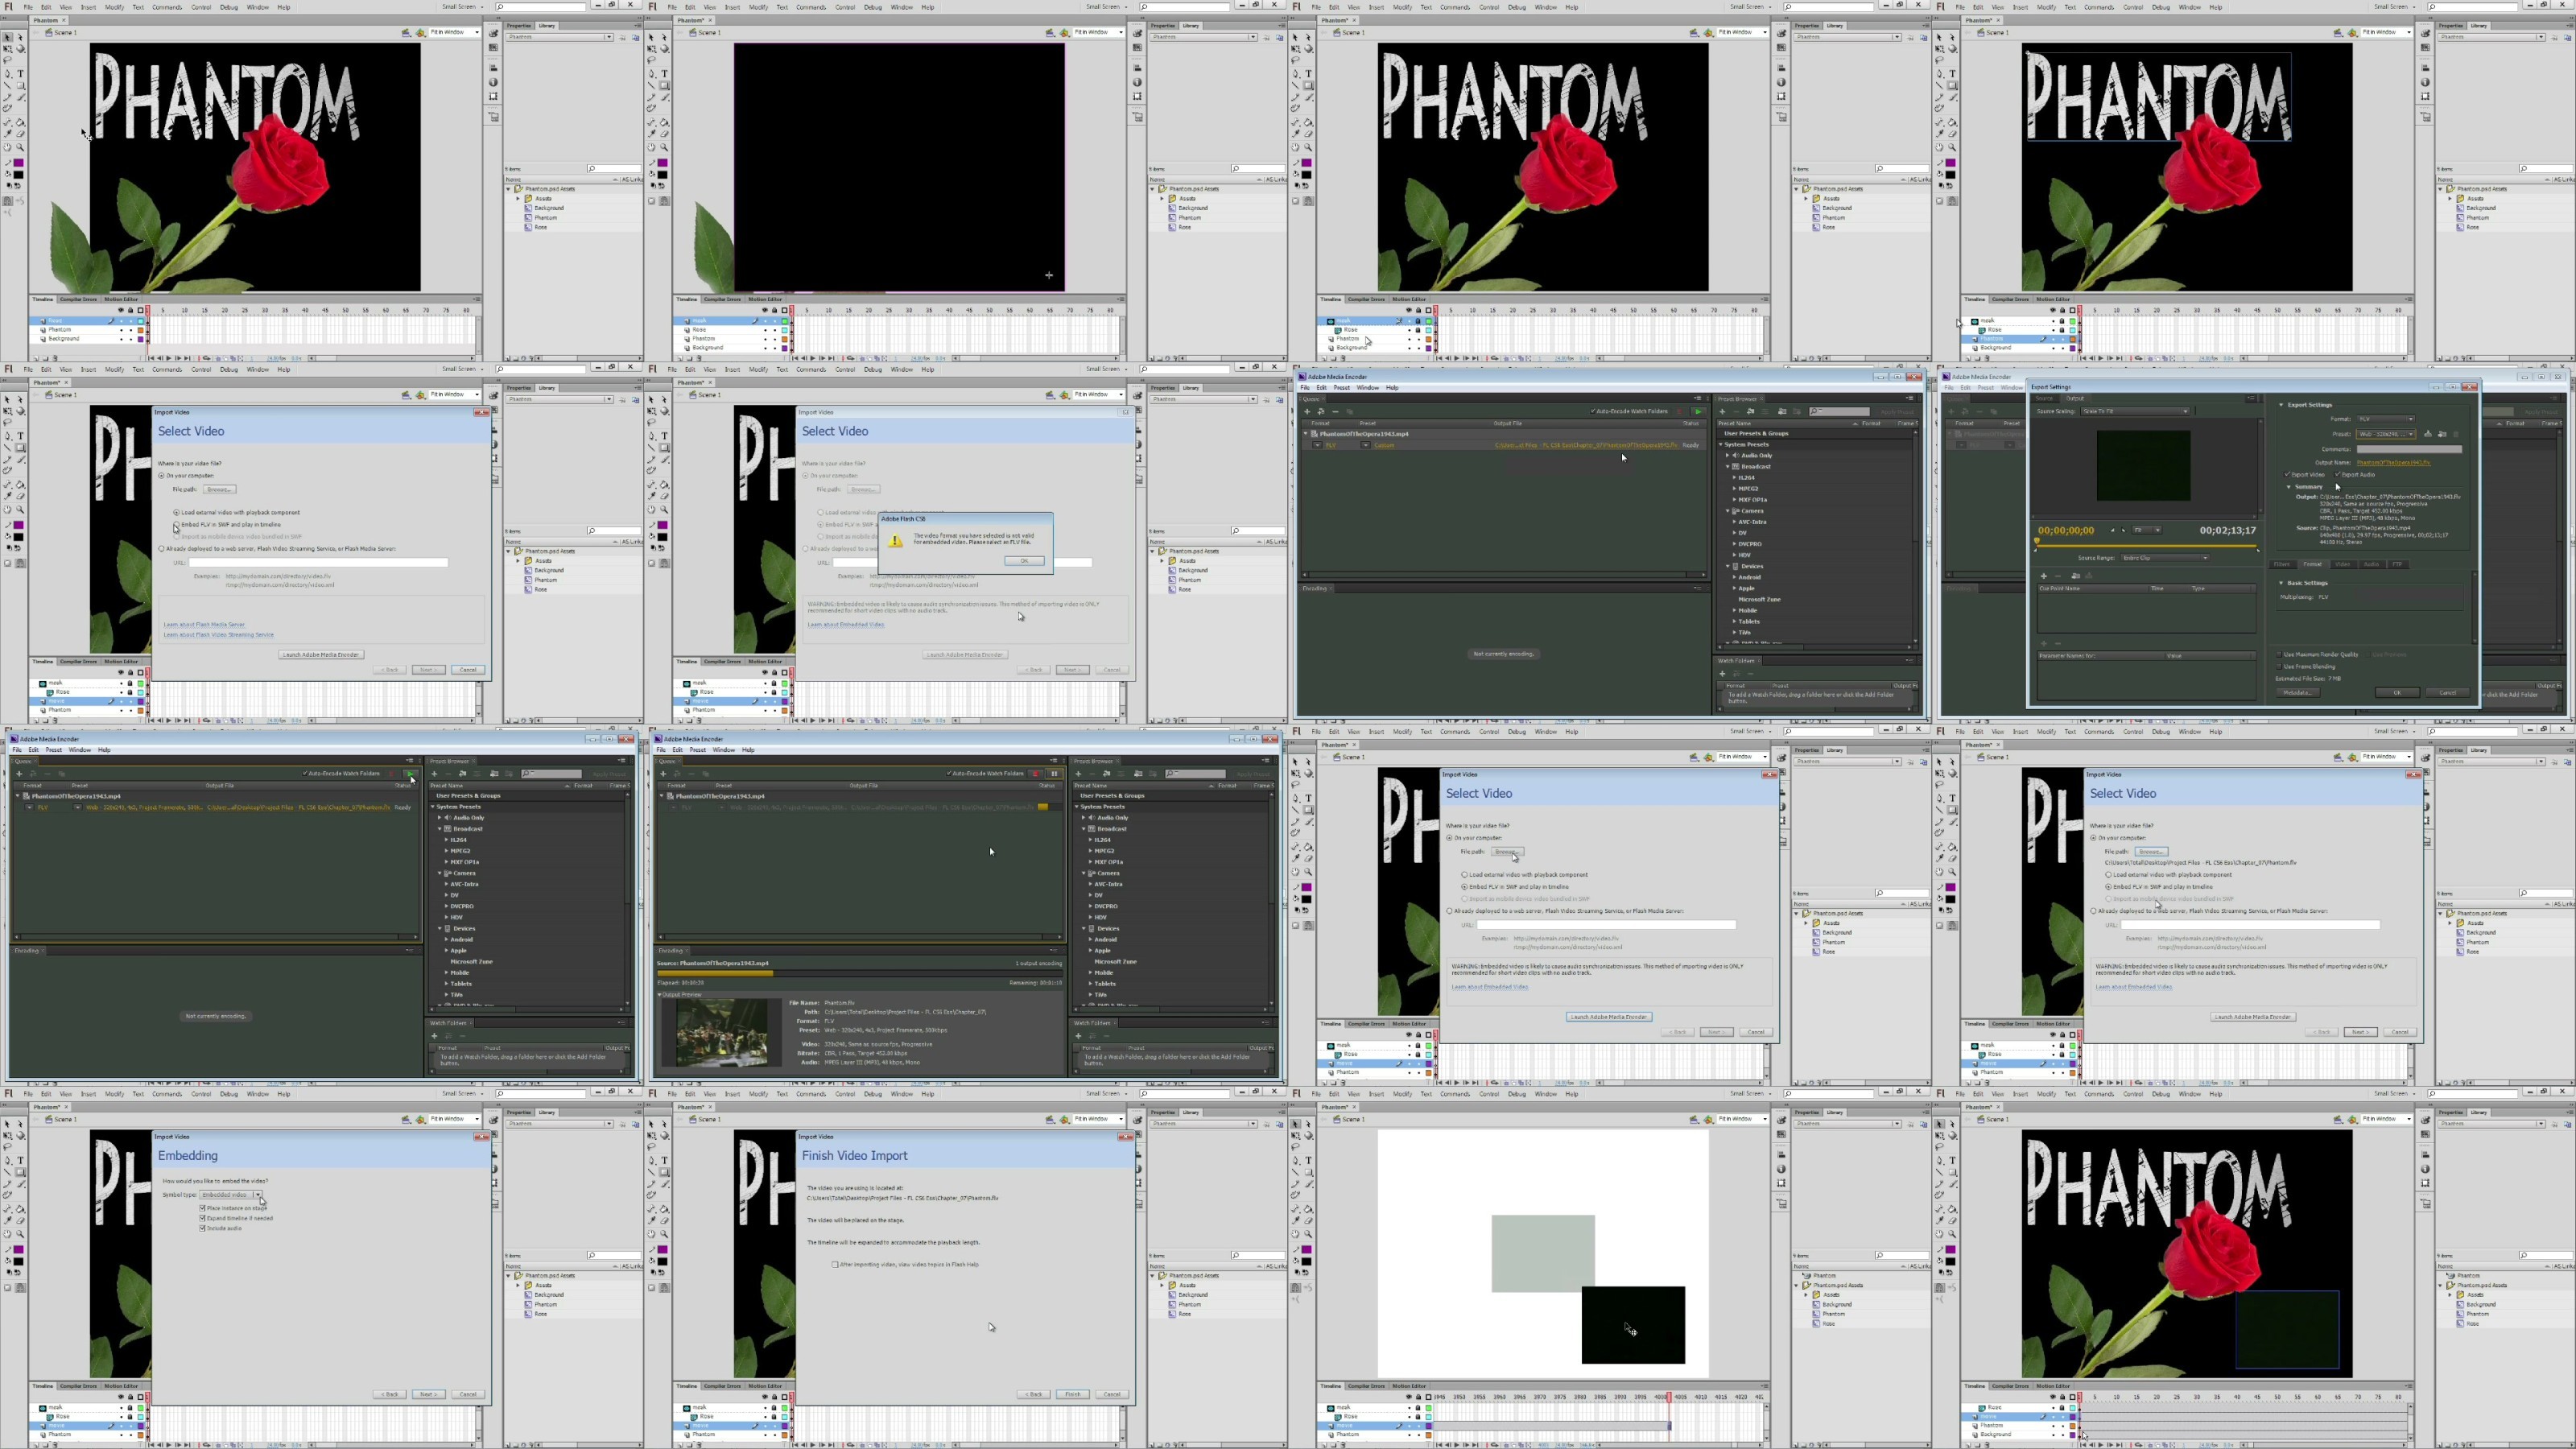This screenshot has height=1449, width=2576.
Task: Click Import Preset icon beside Preset dropdown
Action: (2443, 434)
